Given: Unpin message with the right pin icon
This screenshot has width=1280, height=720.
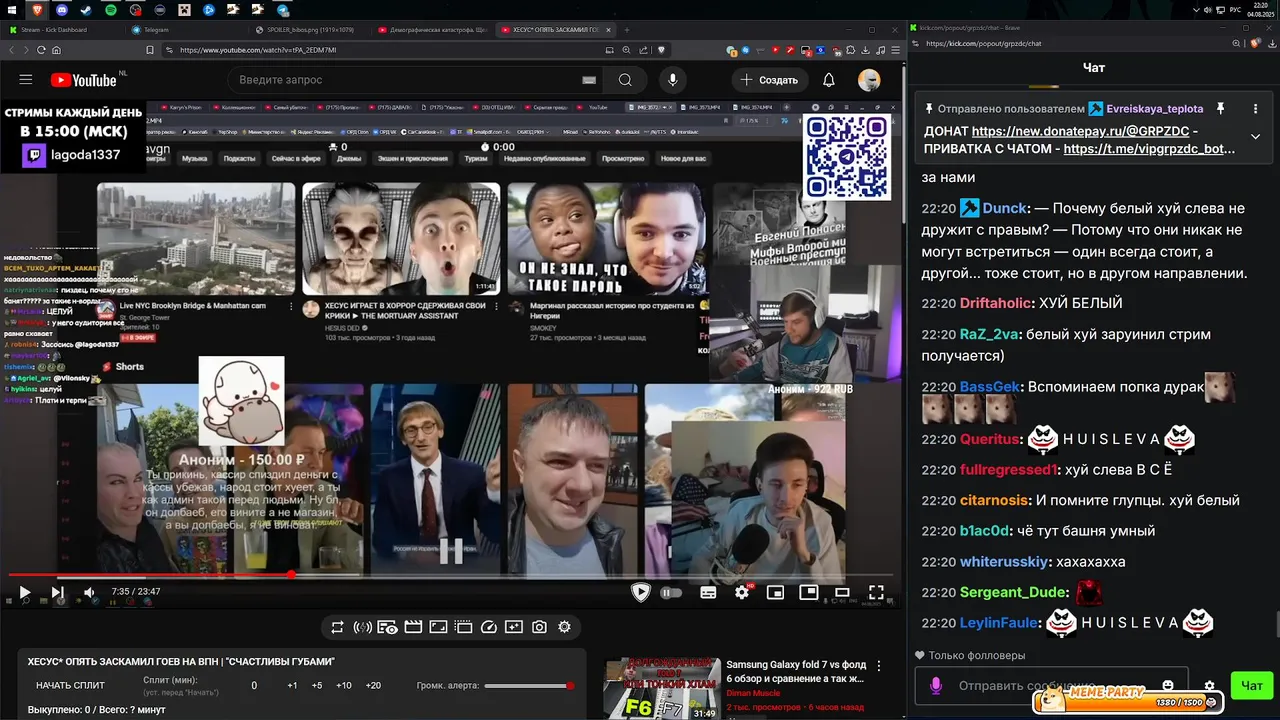Looking at the screenshot, I should point(1220,108).
